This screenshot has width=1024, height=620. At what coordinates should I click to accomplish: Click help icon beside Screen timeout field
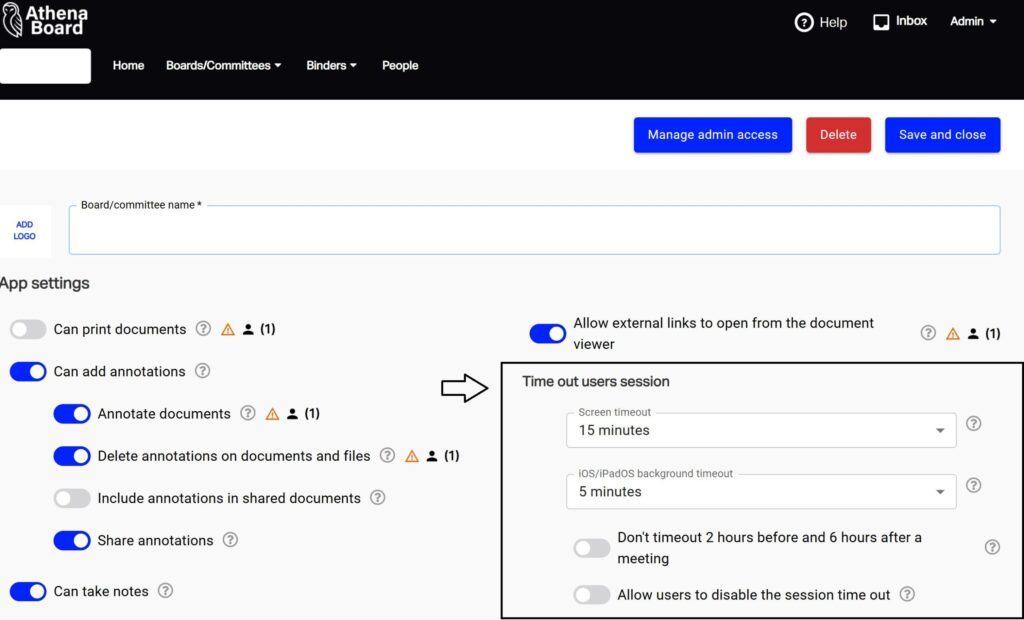pos(973,423)
